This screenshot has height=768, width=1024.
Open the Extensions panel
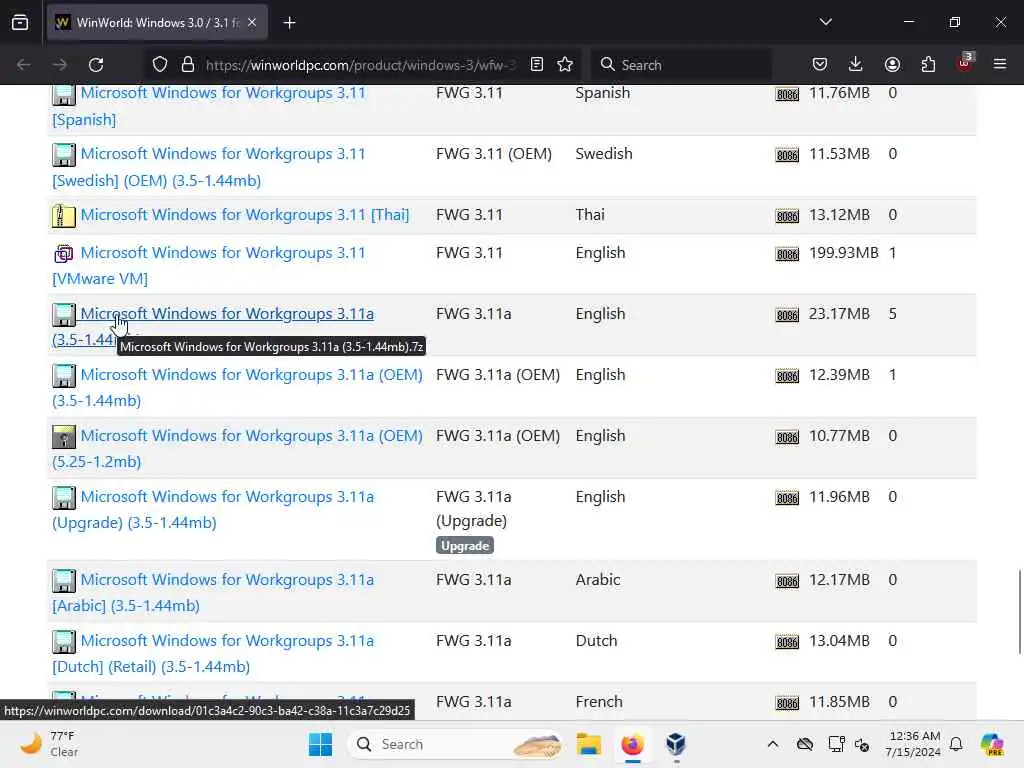click(x=928, y=65)
